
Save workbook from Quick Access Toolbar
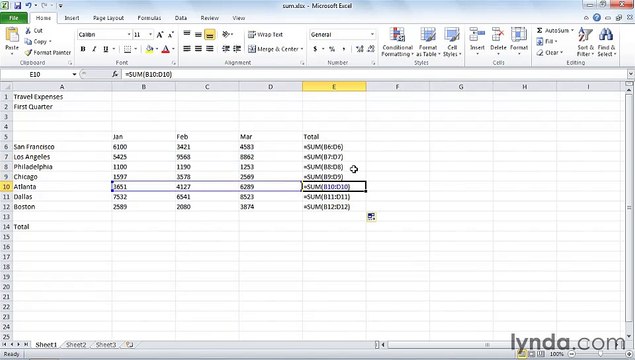pos(18,6)
